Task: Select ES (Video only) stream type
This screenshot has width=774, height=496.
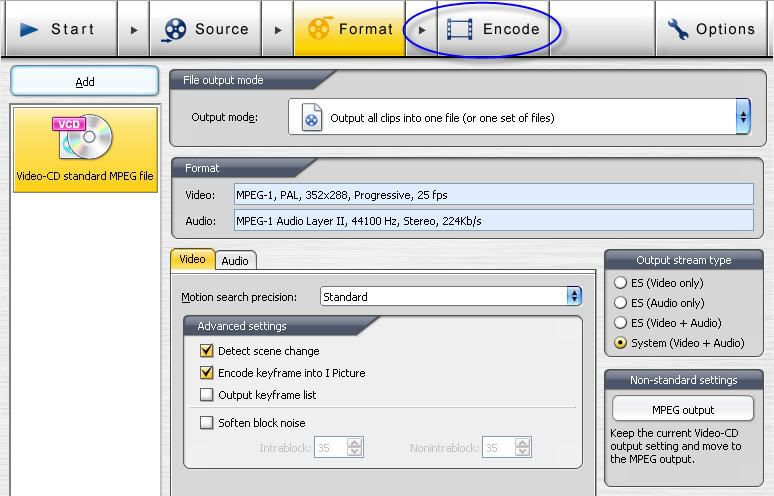Action: click(x=620, y=283)
